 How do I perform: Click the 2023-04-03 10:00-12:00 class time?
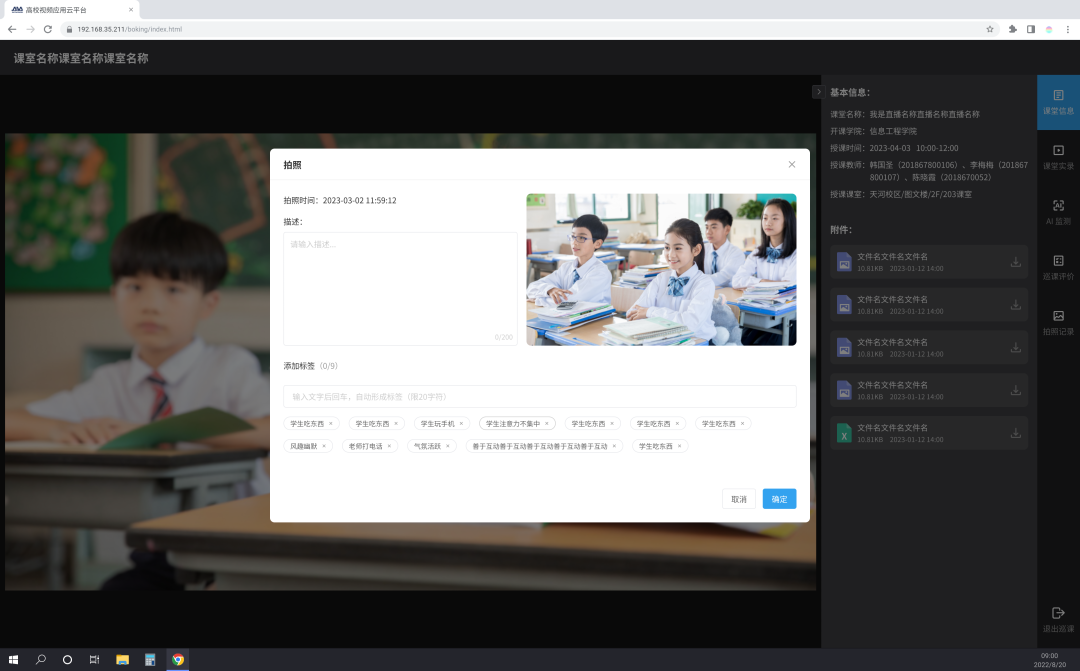click(913, 148)
